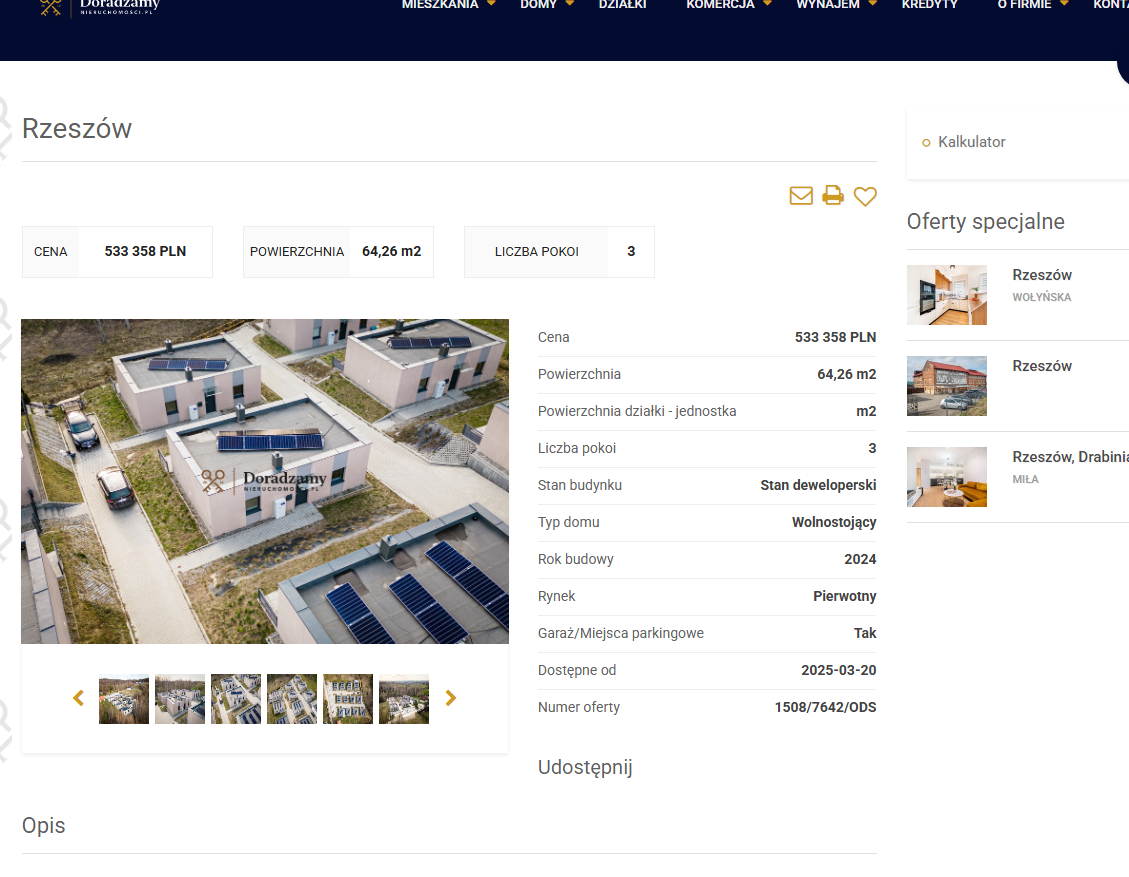The height and width of the screenshot is (877, 1129).
Task: Open the Rzeszów Miła special offer title
Action: 1070,457
